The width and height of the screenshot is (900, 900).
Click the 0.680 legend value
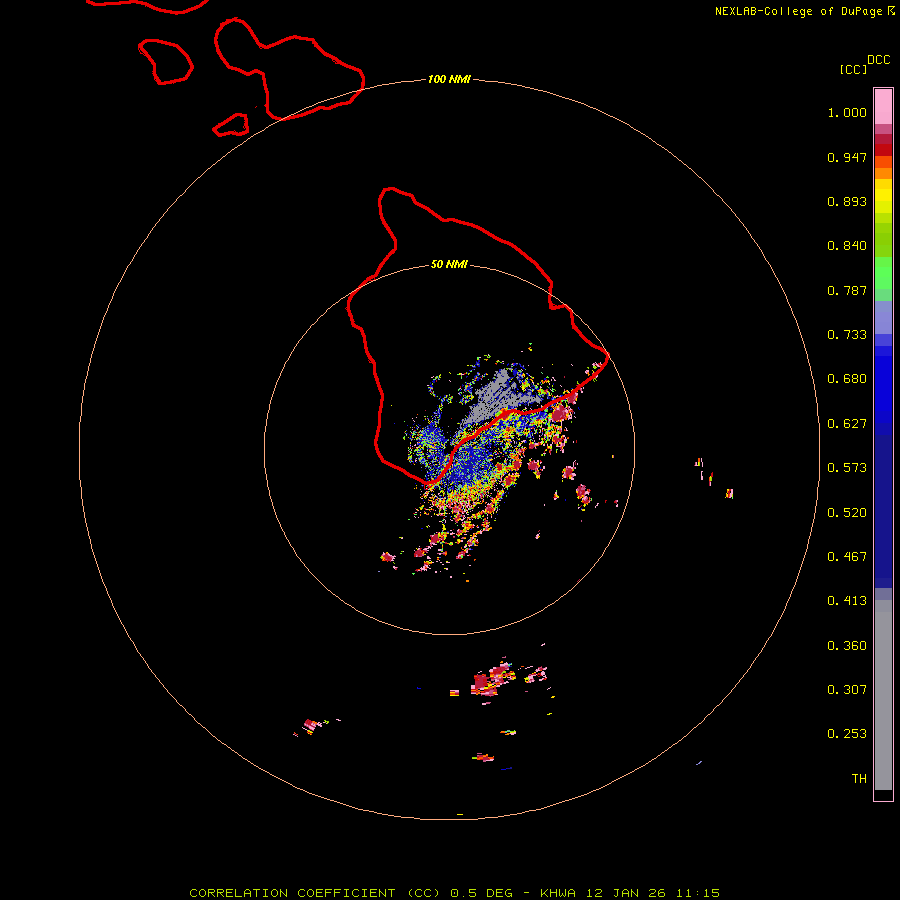pos(847,379)
